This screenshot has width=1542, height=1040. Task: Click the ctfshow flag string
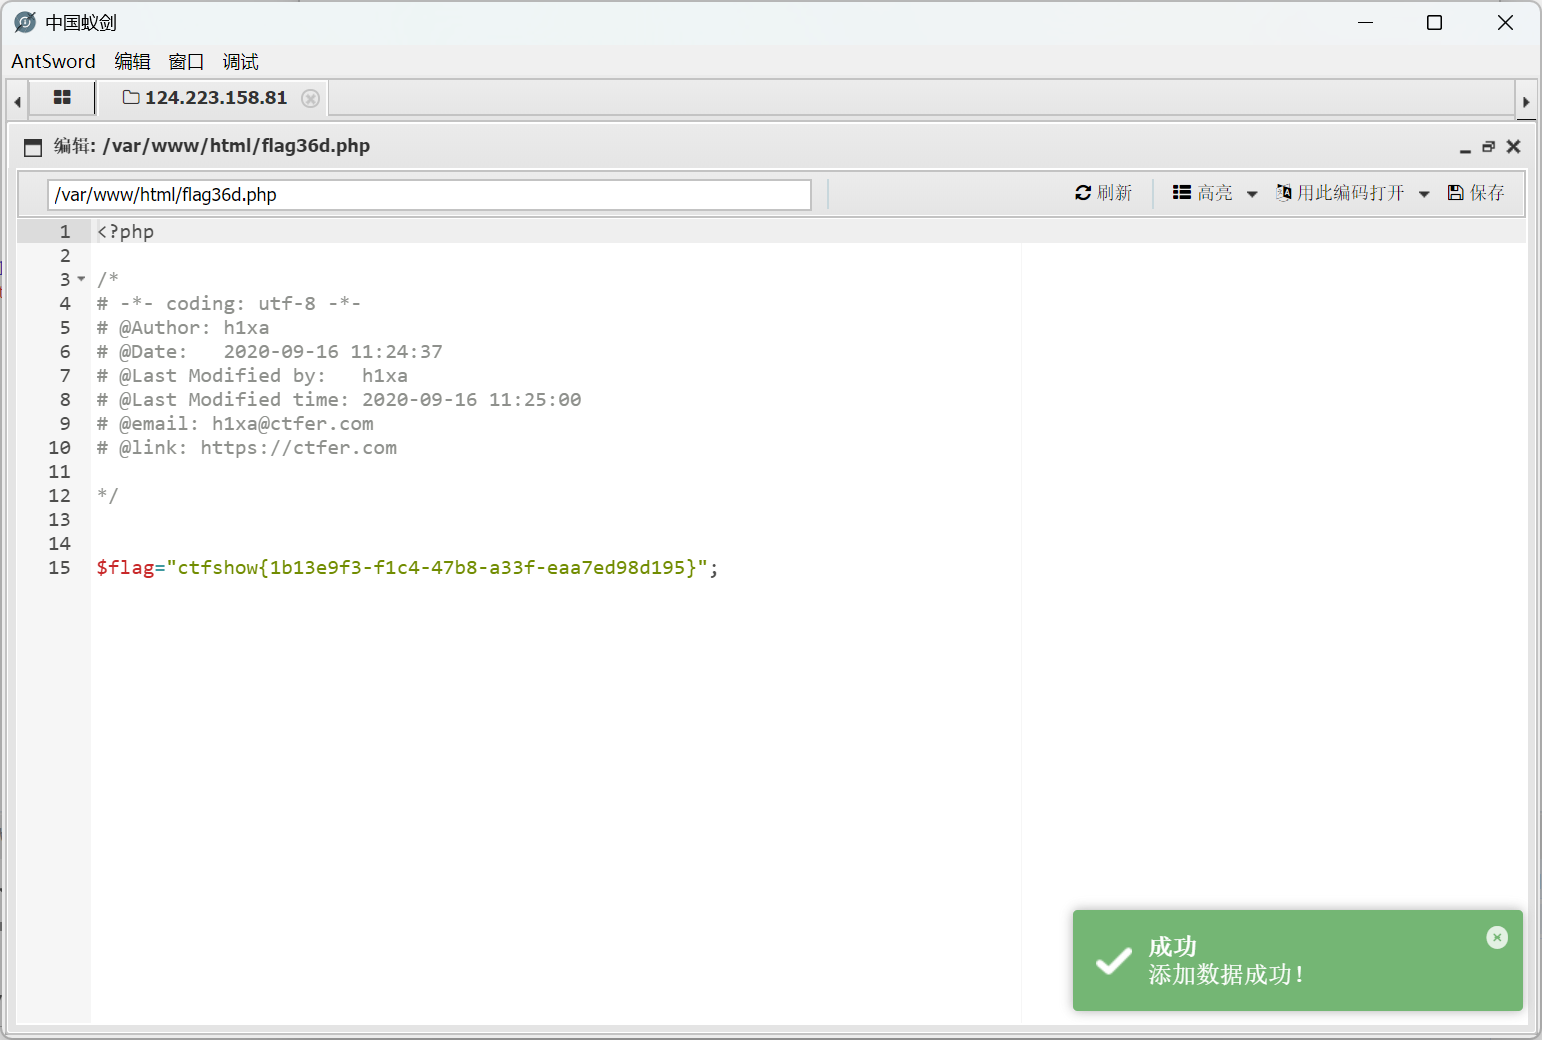pos(437,568)
